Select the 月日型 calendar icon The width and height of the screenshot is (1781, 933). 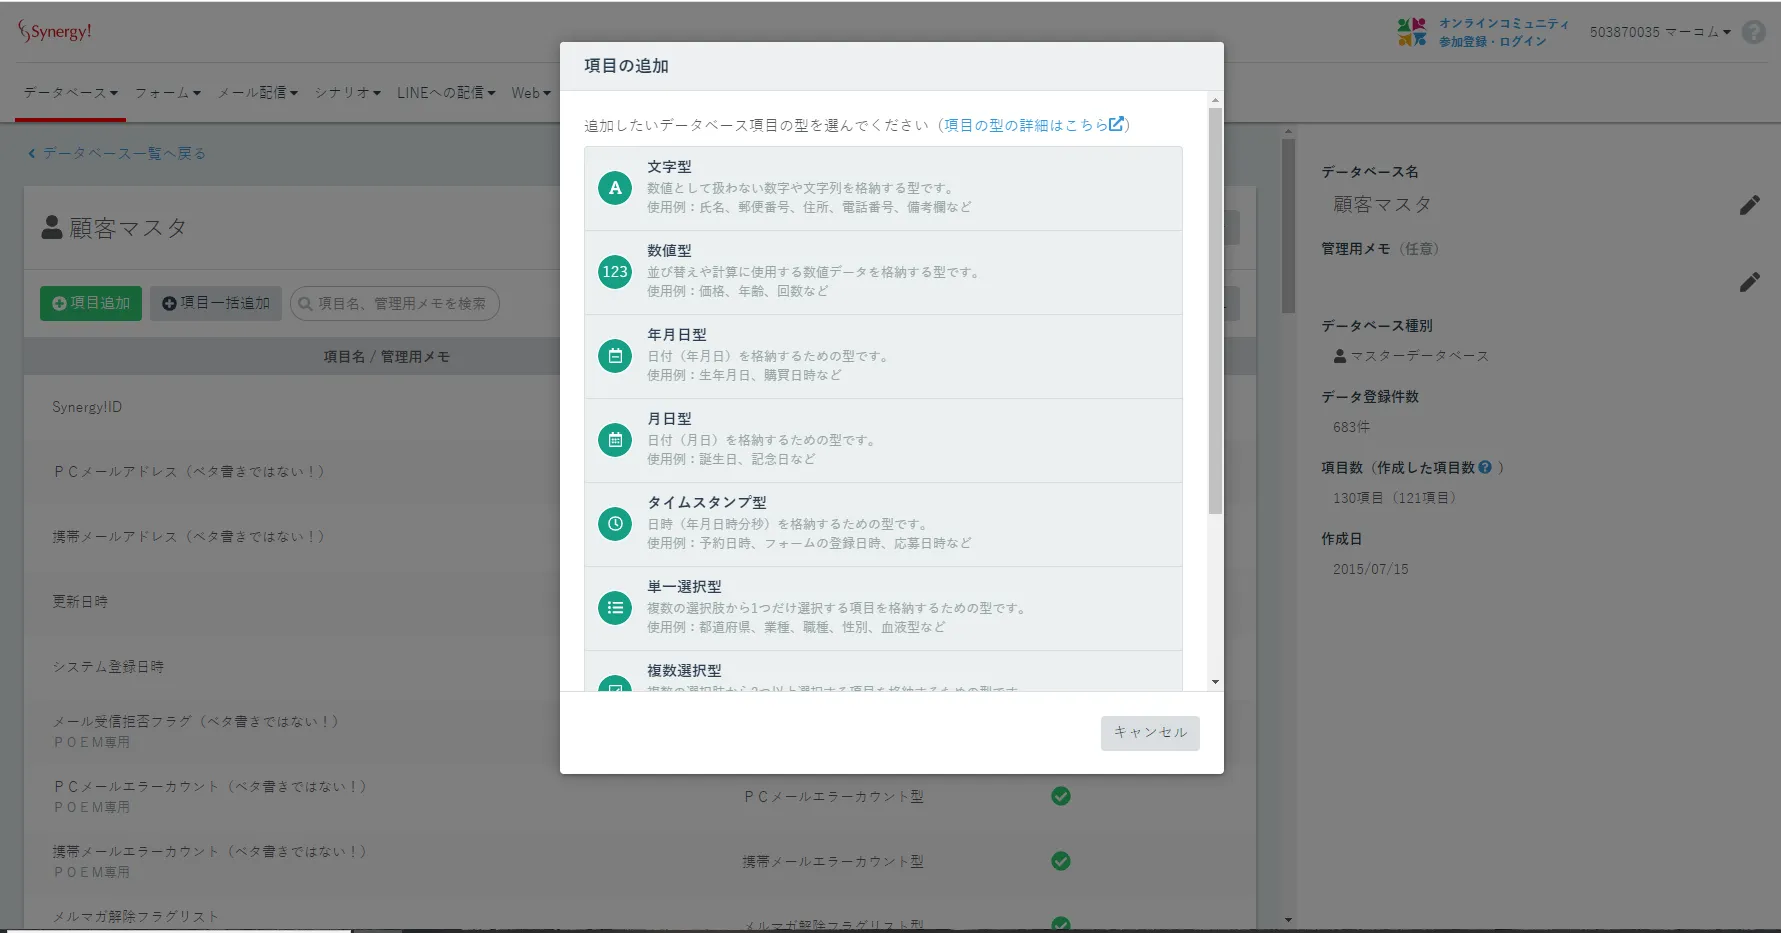615,440
